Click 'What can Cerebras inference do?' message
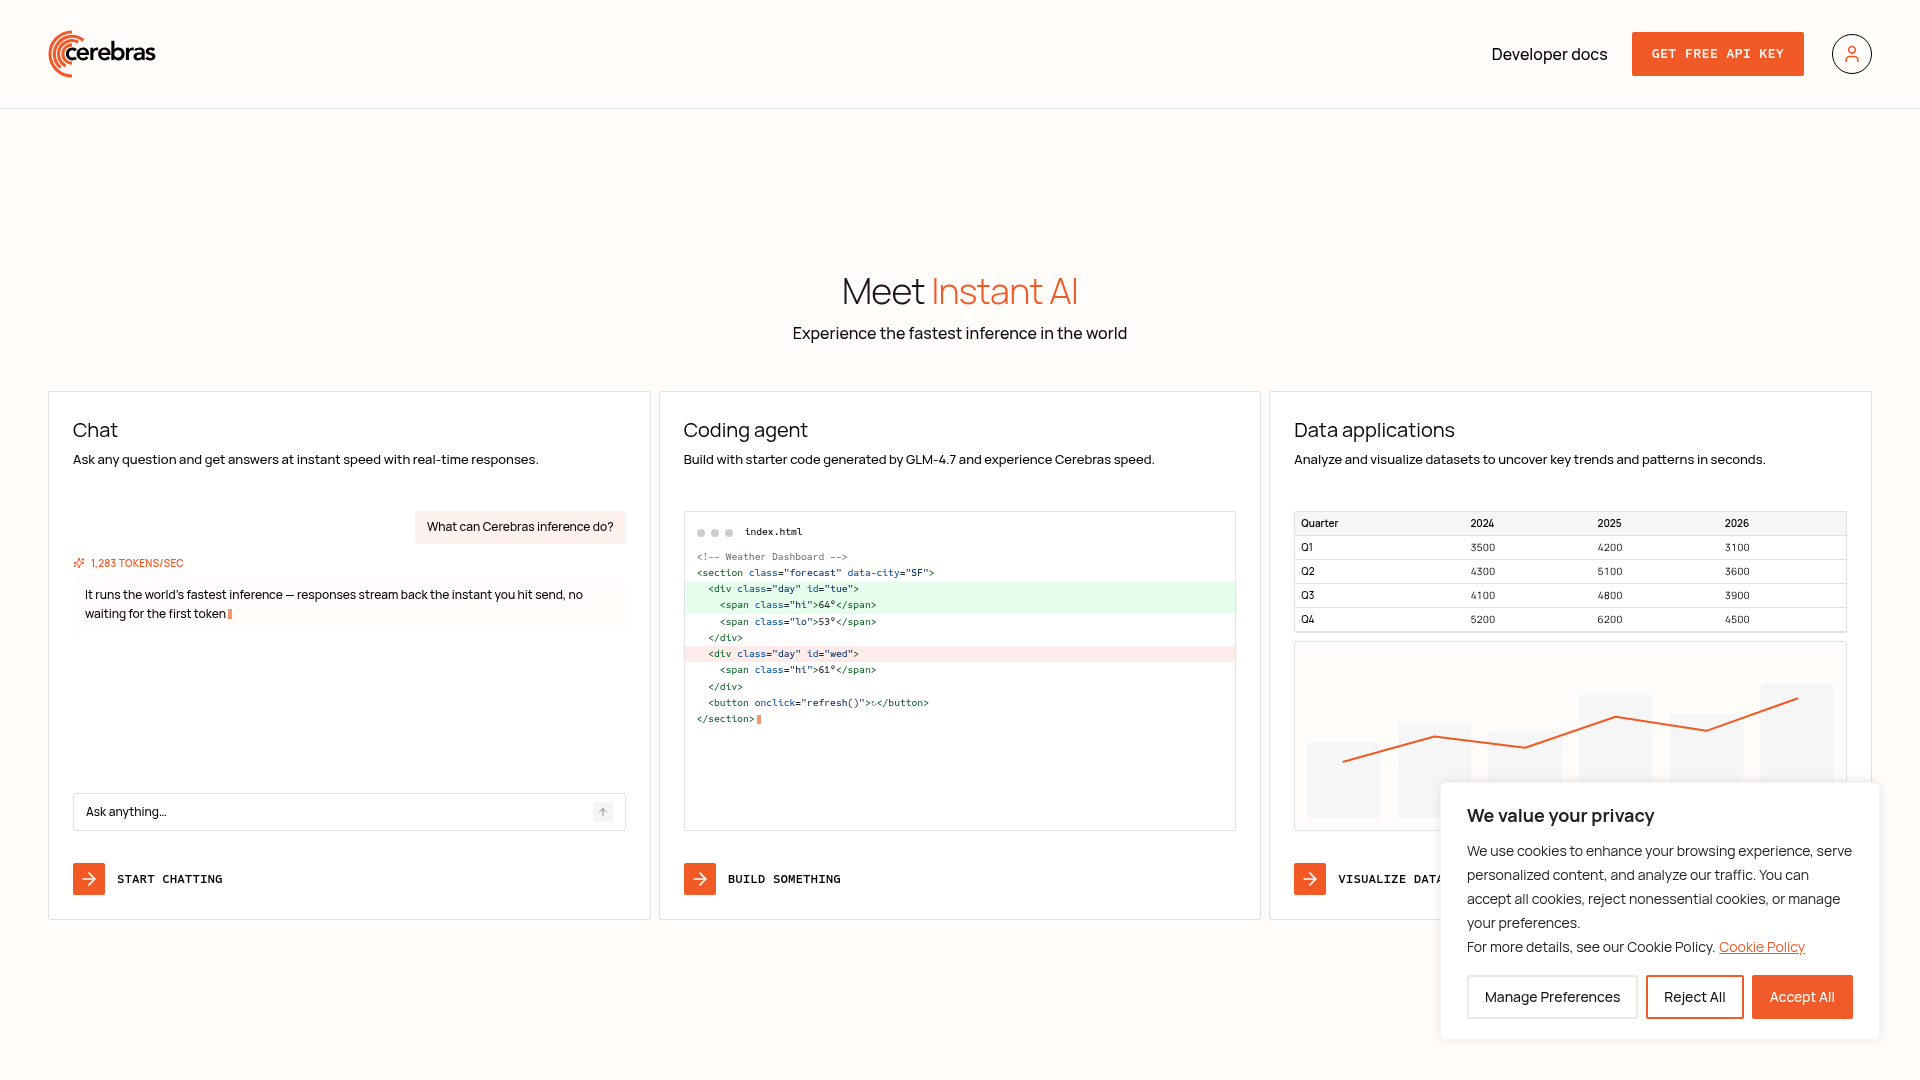The image size is (1920, 1080). click(520, 527)
